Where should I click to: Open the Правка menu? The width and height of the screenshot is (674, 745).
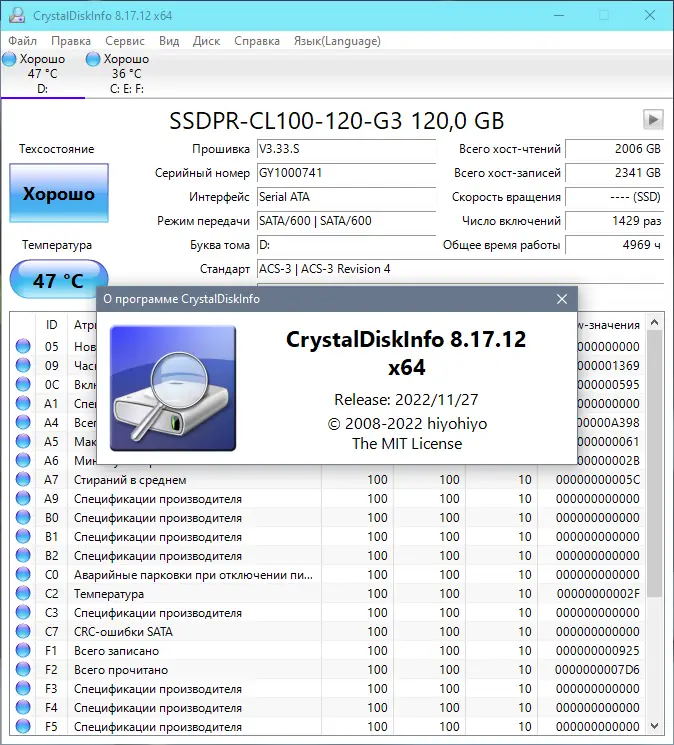(71, 41)
